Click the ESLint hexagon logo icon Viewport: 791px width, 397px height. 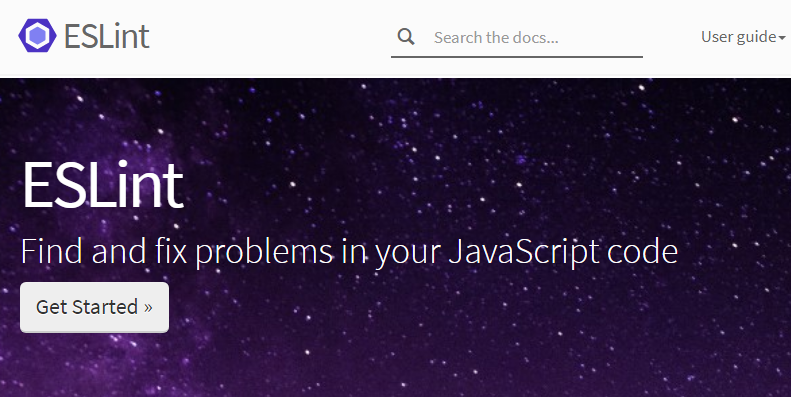[37, 36]
